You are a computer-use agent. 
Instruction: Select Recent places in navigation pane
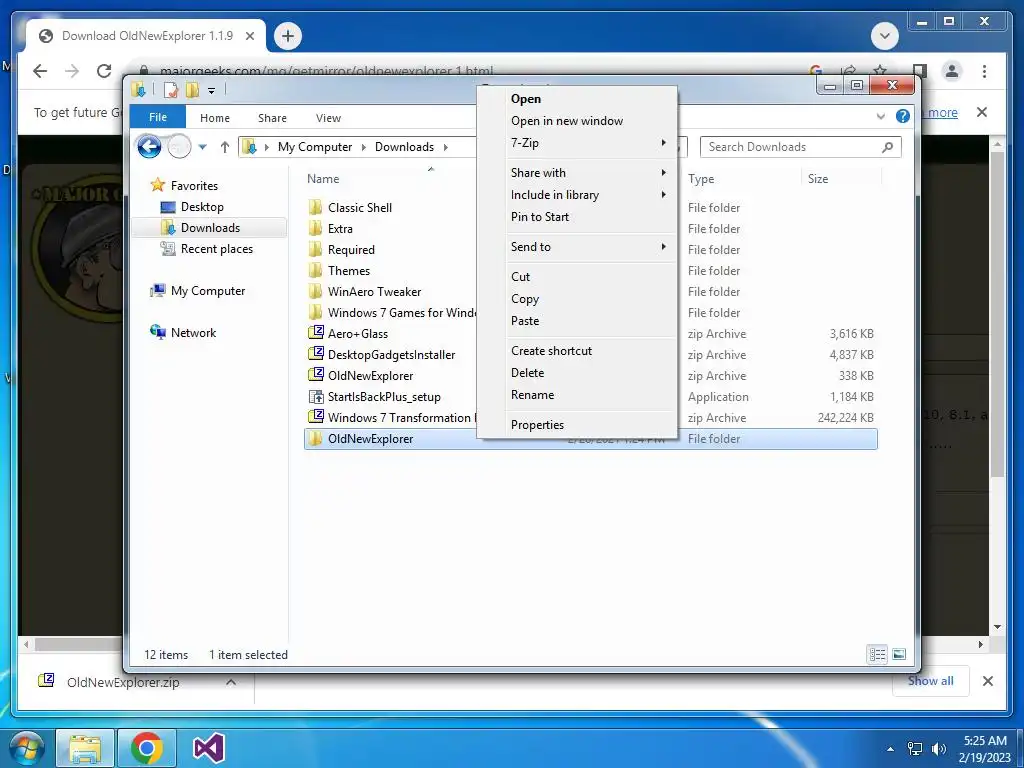[217, 249]
